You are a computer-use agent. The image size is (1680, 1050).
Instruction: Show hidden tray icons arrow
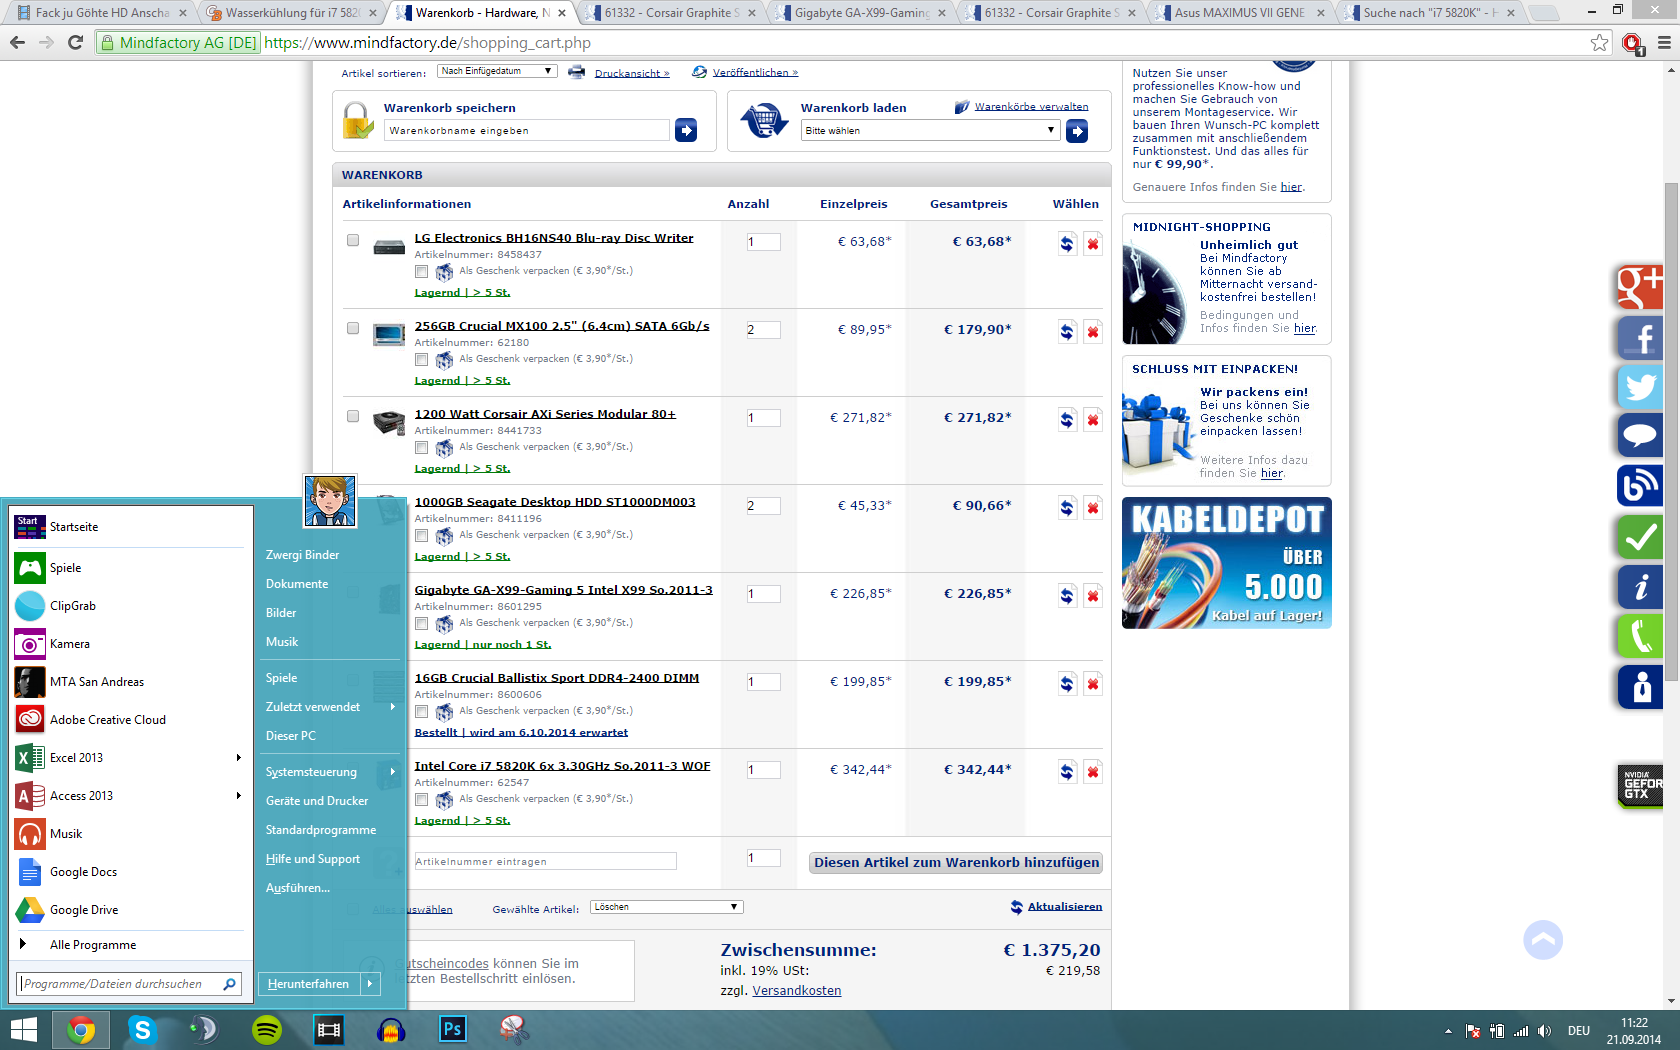[1448, 1031]
